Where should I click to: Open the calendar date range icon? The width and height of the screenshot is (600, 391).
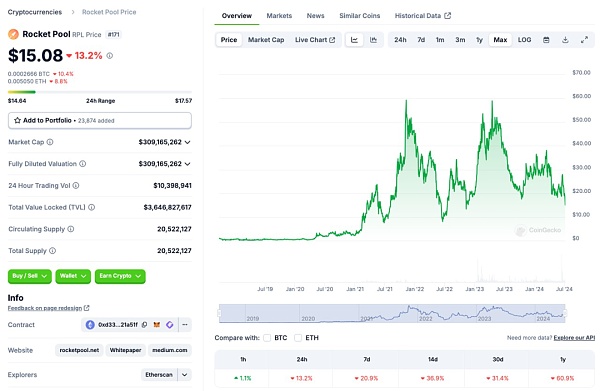coord(546,40)
